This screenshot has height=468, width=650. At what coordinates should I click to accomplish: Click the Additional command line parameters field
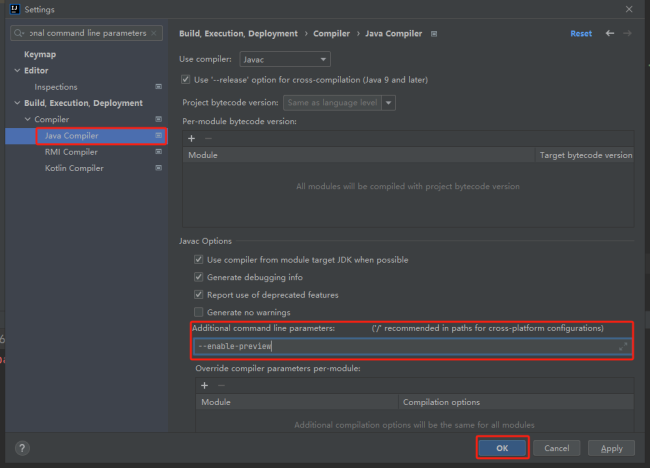412,346
